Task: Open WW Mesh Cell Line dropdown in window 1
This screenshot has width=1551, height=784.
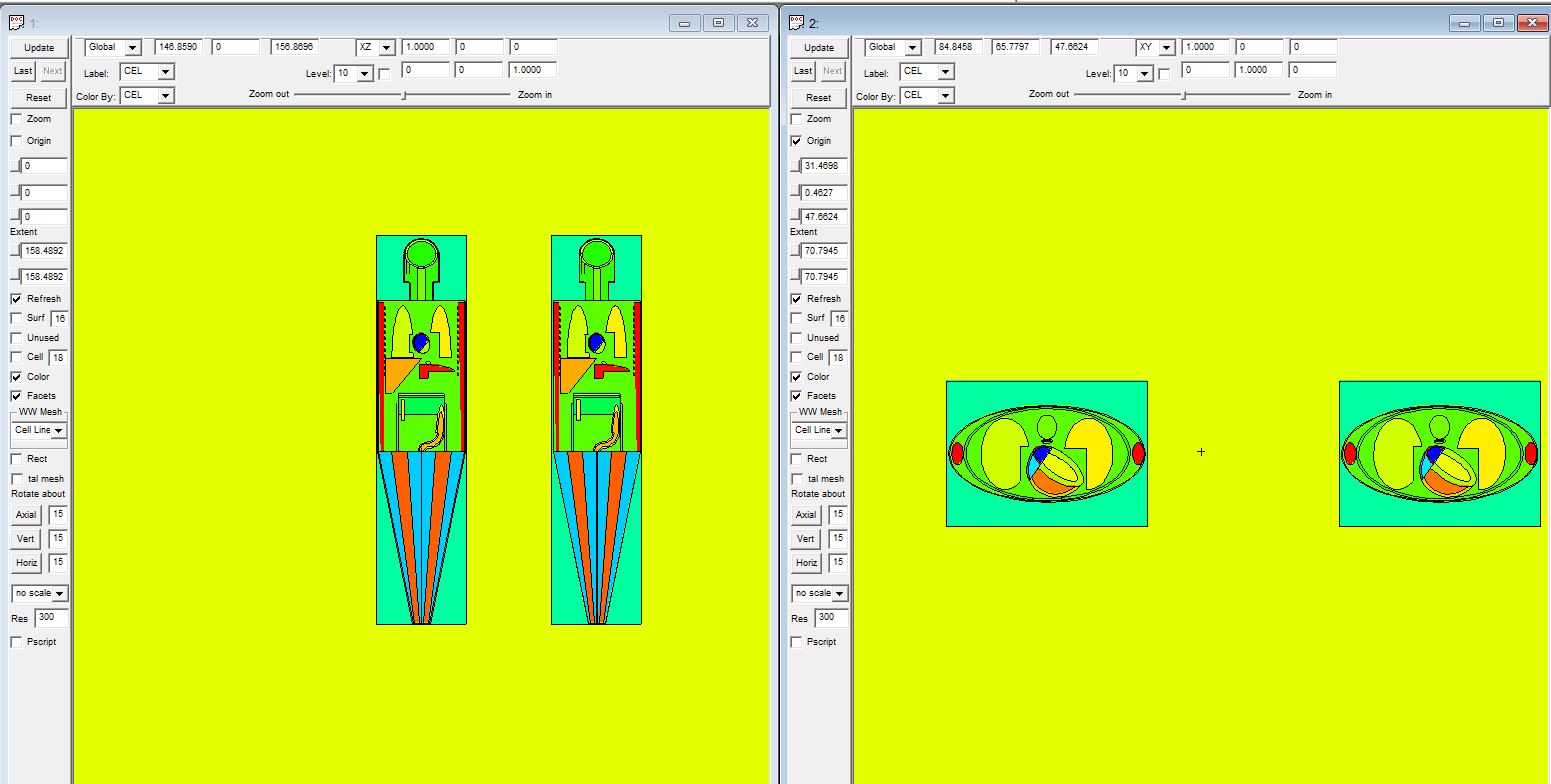Action: pyautogui.click(x=58, y=431)
